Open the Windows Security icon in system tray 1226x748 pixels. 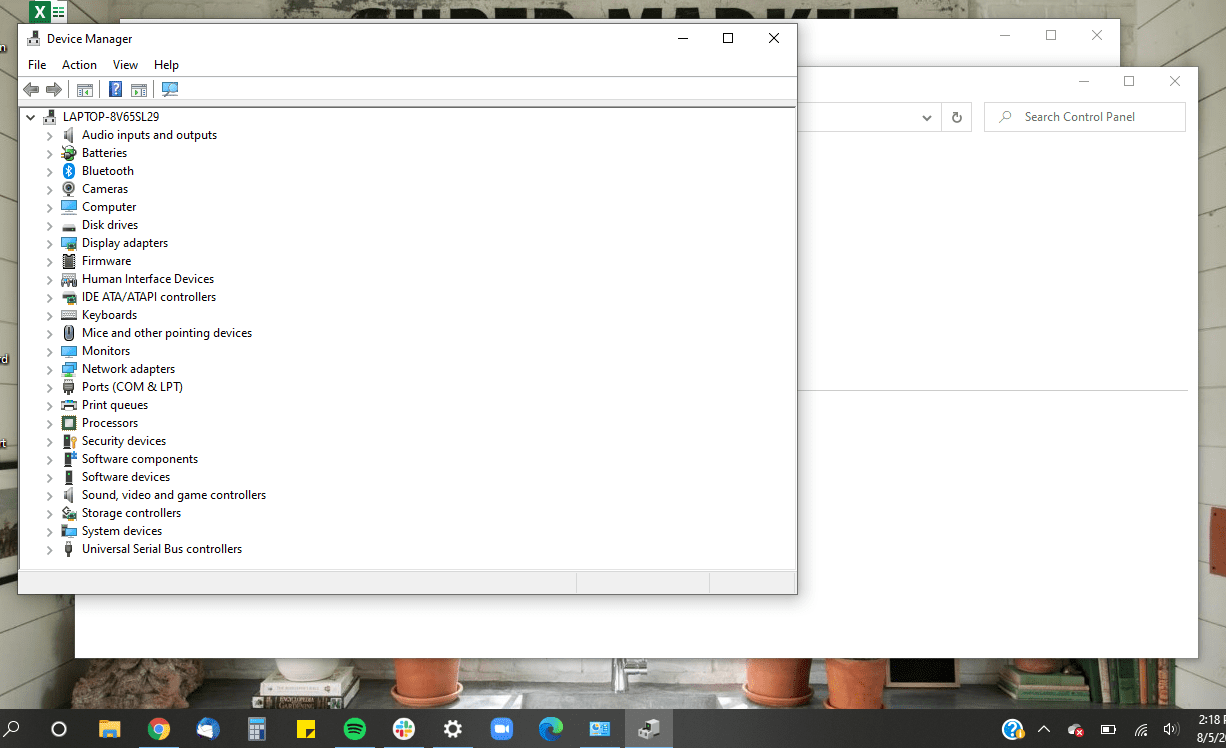click(x=1013, y=729)
